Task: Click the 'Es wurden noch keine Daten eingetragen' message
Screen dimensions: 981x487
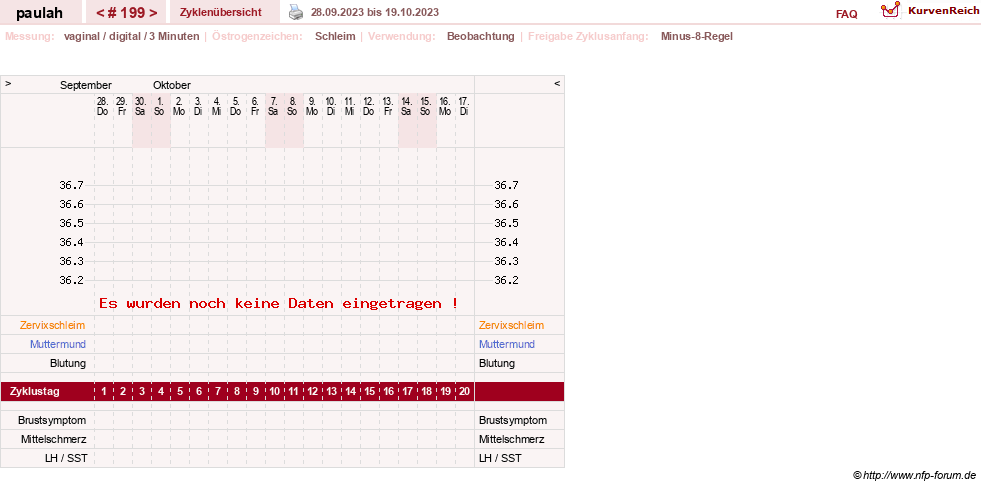Action: pos(278,304)
